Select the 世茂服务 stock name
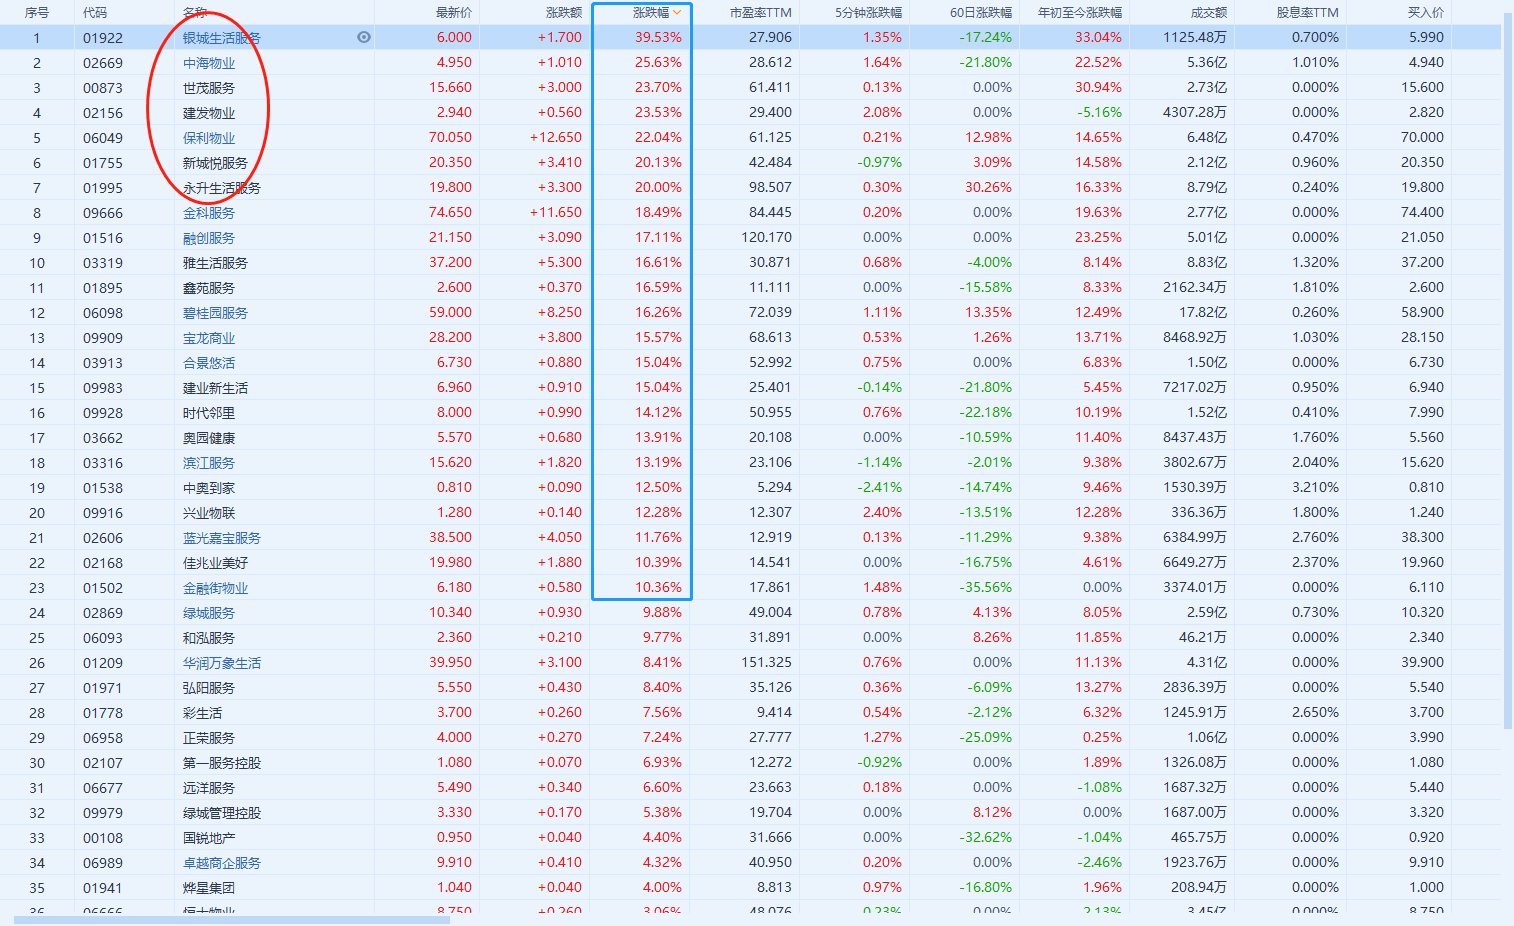The width and height of the screenshot is (1514, 926). [x=209, y=88]
